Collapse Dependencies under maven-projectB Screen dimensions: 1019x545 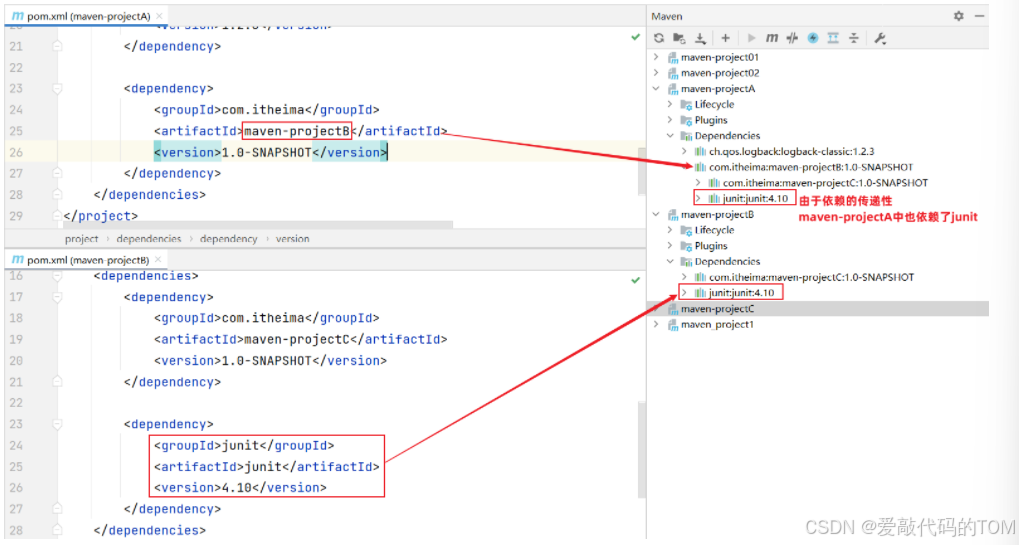point(670,261)
